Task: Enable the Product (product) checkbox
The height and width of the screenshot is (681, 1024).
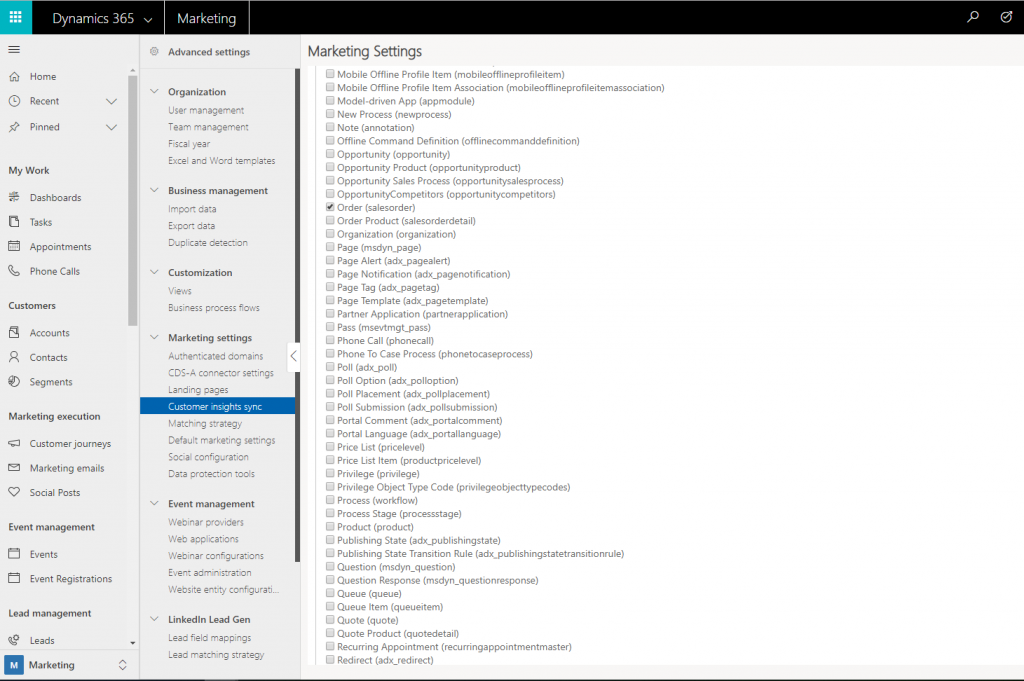Action: pos(329,527)
